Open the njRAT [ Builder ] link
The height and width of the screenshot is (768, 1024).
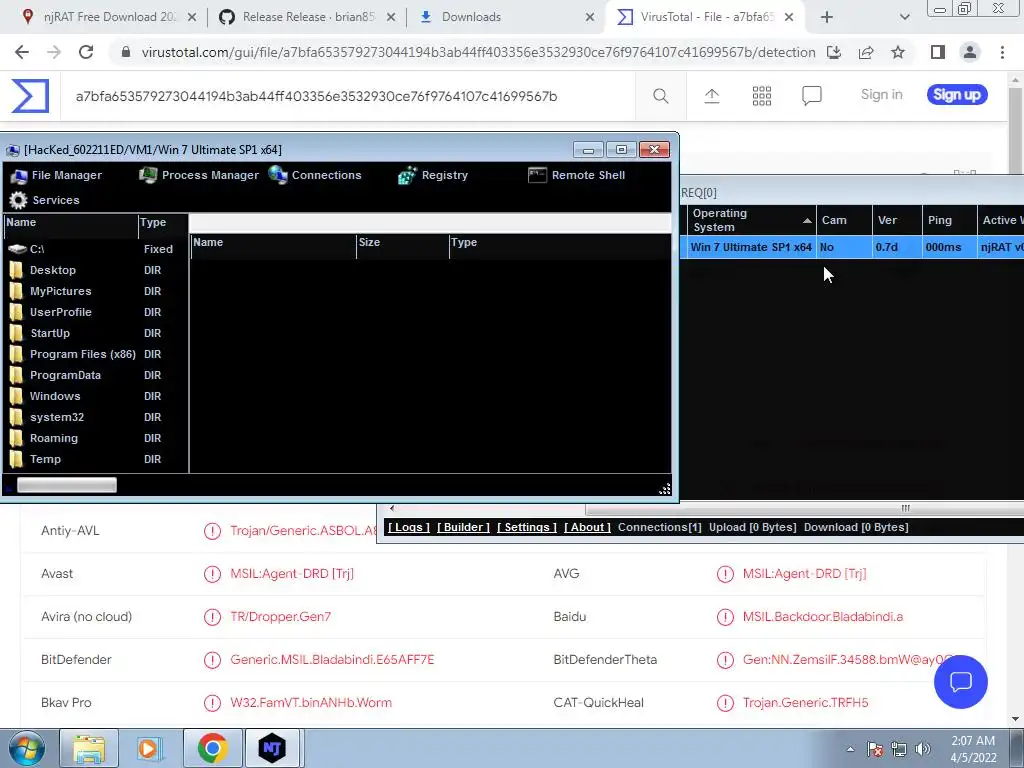point(463,527)
